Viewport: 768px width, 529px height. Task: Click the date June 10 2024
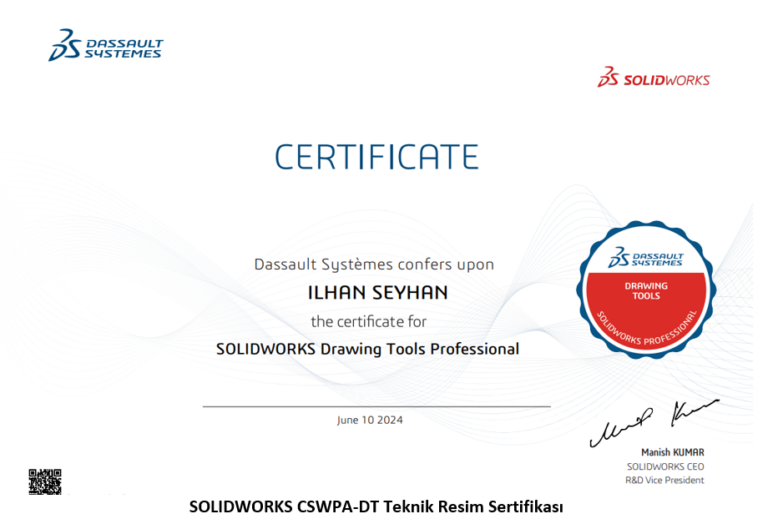370,420
